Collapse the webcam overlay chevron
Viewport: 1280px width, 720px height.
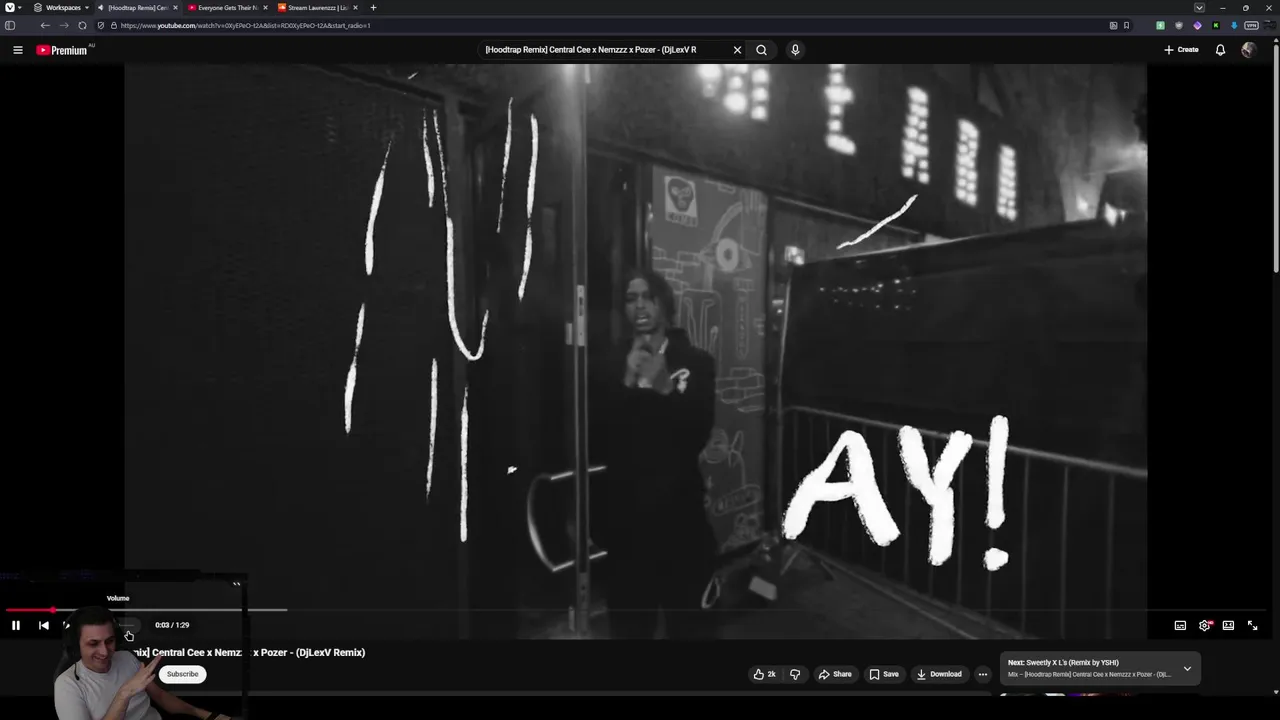(237, 584)
